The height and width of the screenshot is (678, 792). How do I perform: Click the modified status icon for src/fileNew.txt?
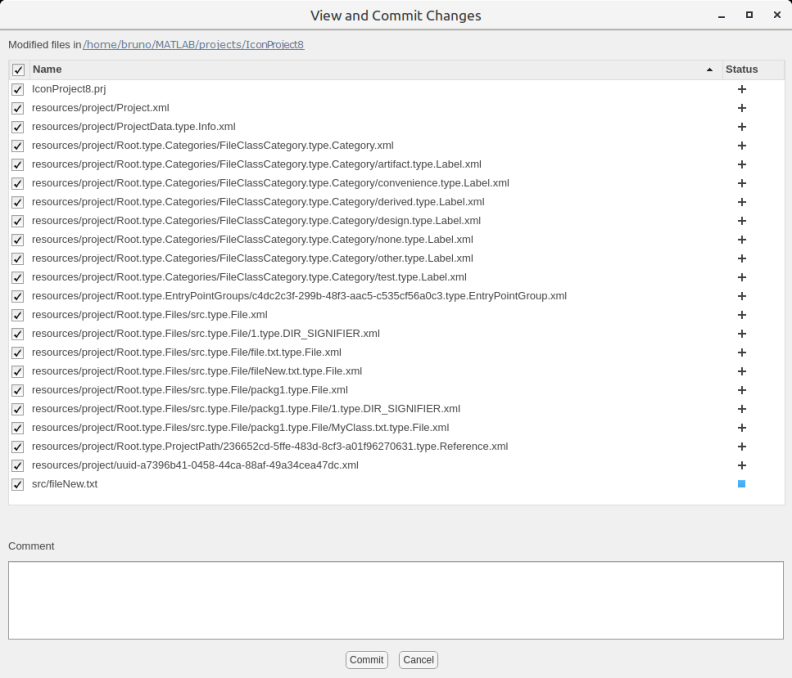tap(741, 484)
